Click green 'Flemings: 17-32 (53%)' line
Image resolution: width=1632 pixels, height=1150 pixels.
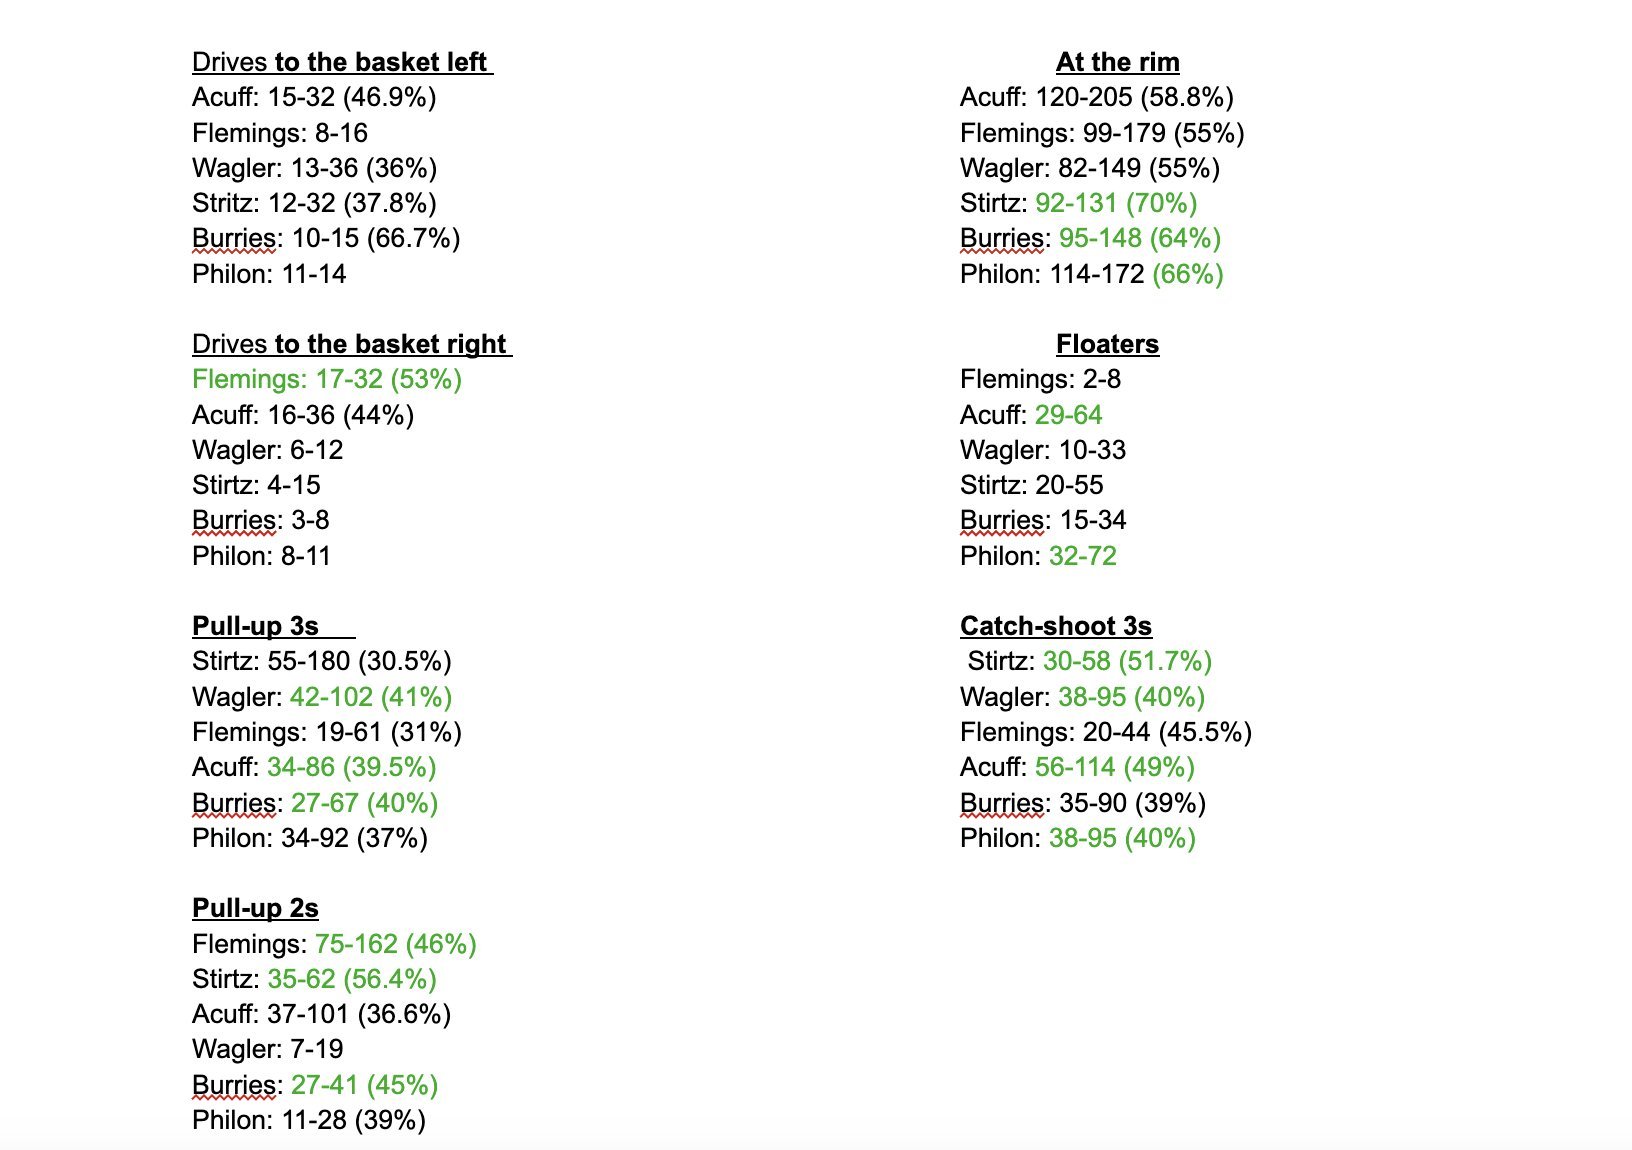[x=327, y=379]
